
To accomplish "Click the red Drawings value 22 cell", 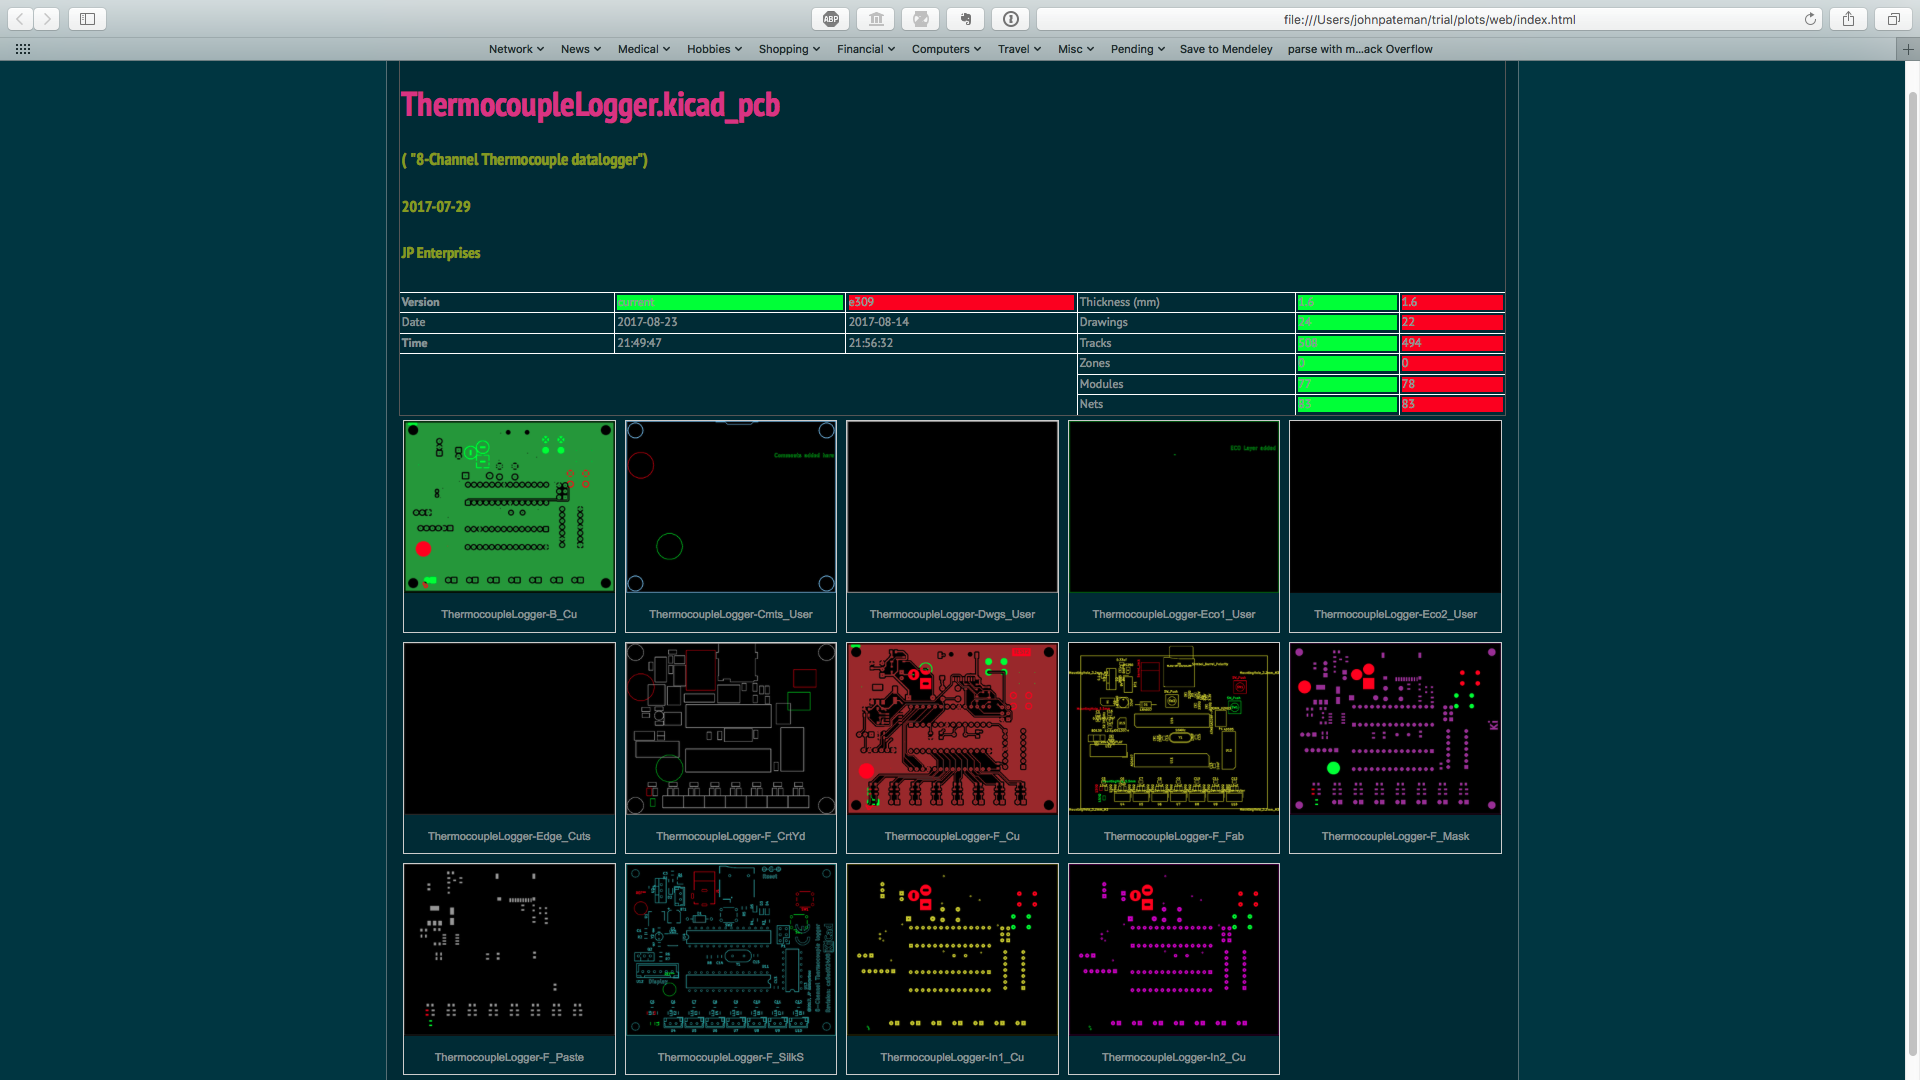I will (1451, 322).
